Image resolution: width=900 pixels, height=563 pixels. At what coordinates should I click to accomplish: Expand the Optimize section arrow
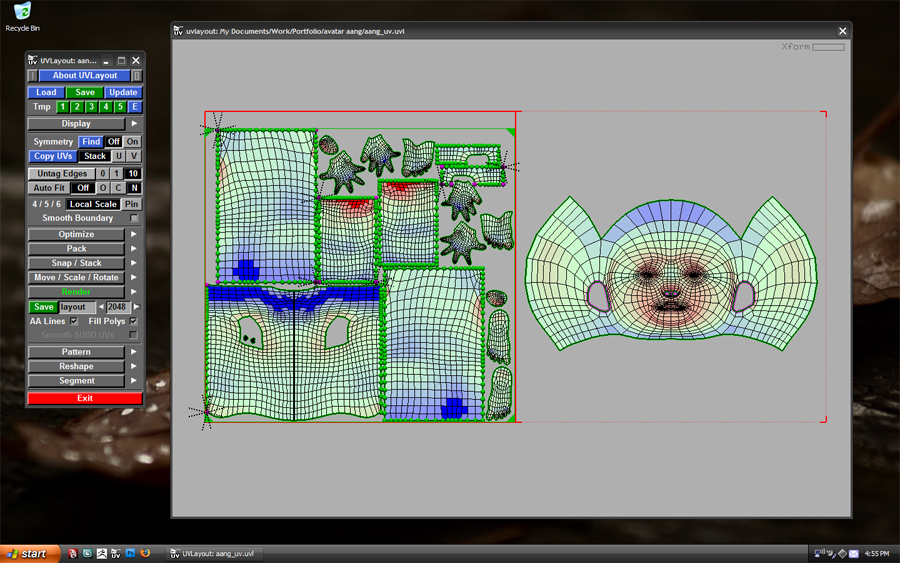click(134, 234)
